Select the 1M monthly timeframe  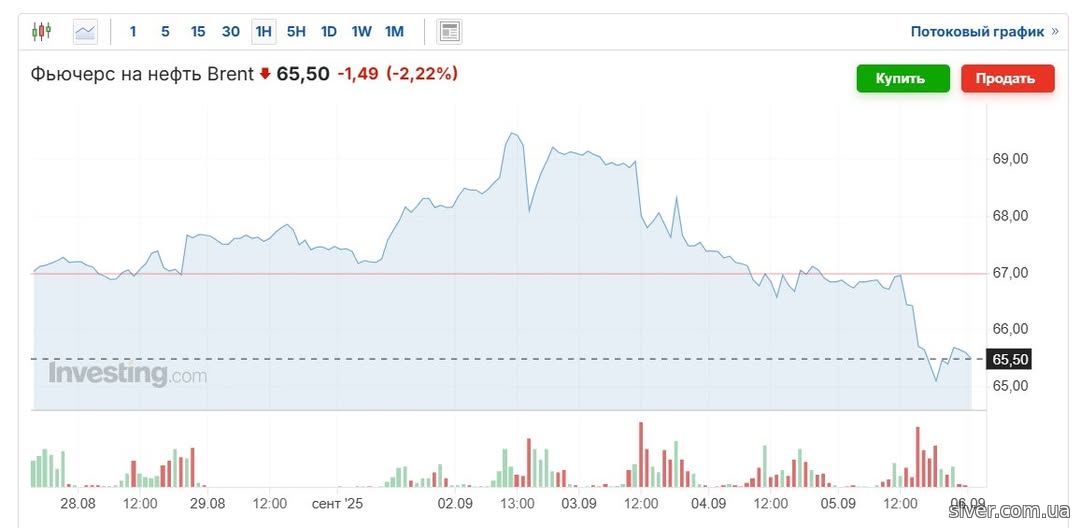click(394, 32)
